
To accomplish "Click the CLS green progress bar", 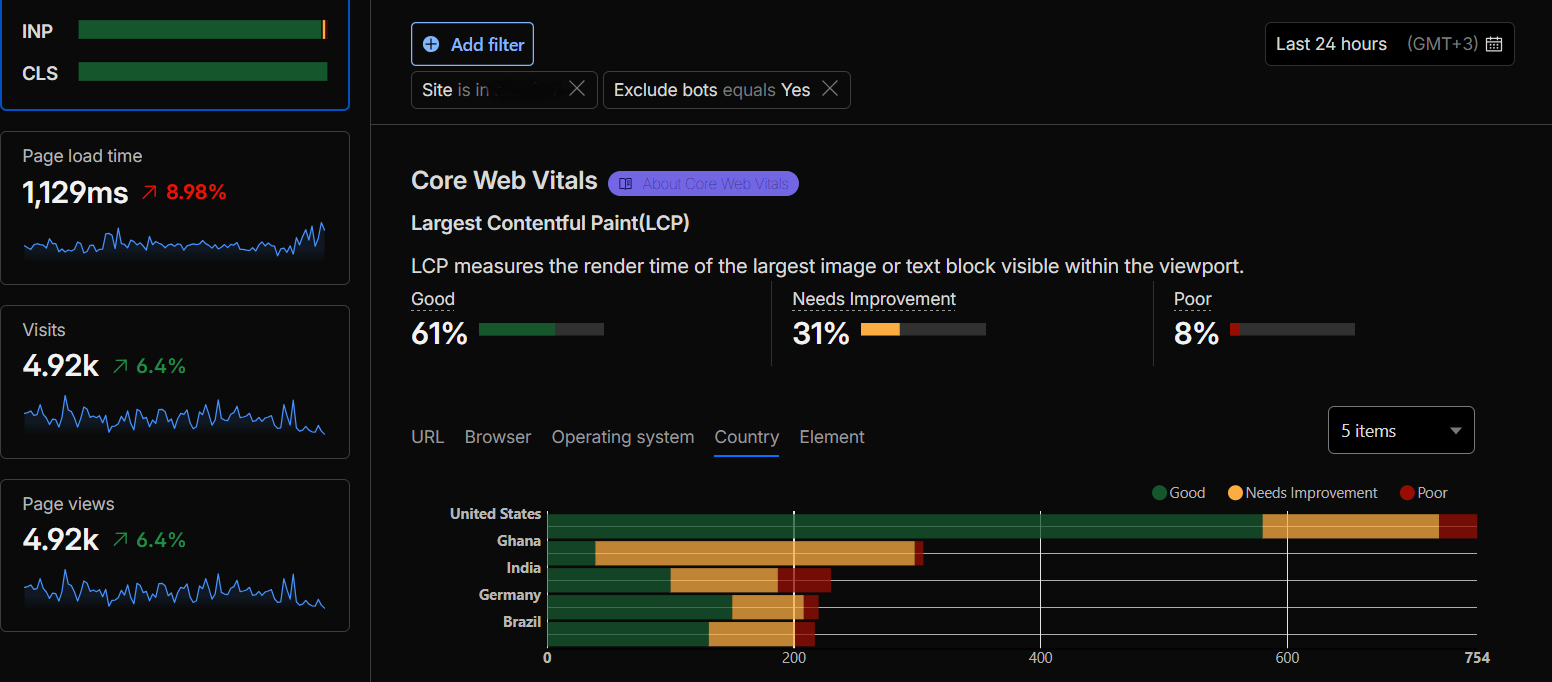I will pyautogui.click(x=203, y=72).
